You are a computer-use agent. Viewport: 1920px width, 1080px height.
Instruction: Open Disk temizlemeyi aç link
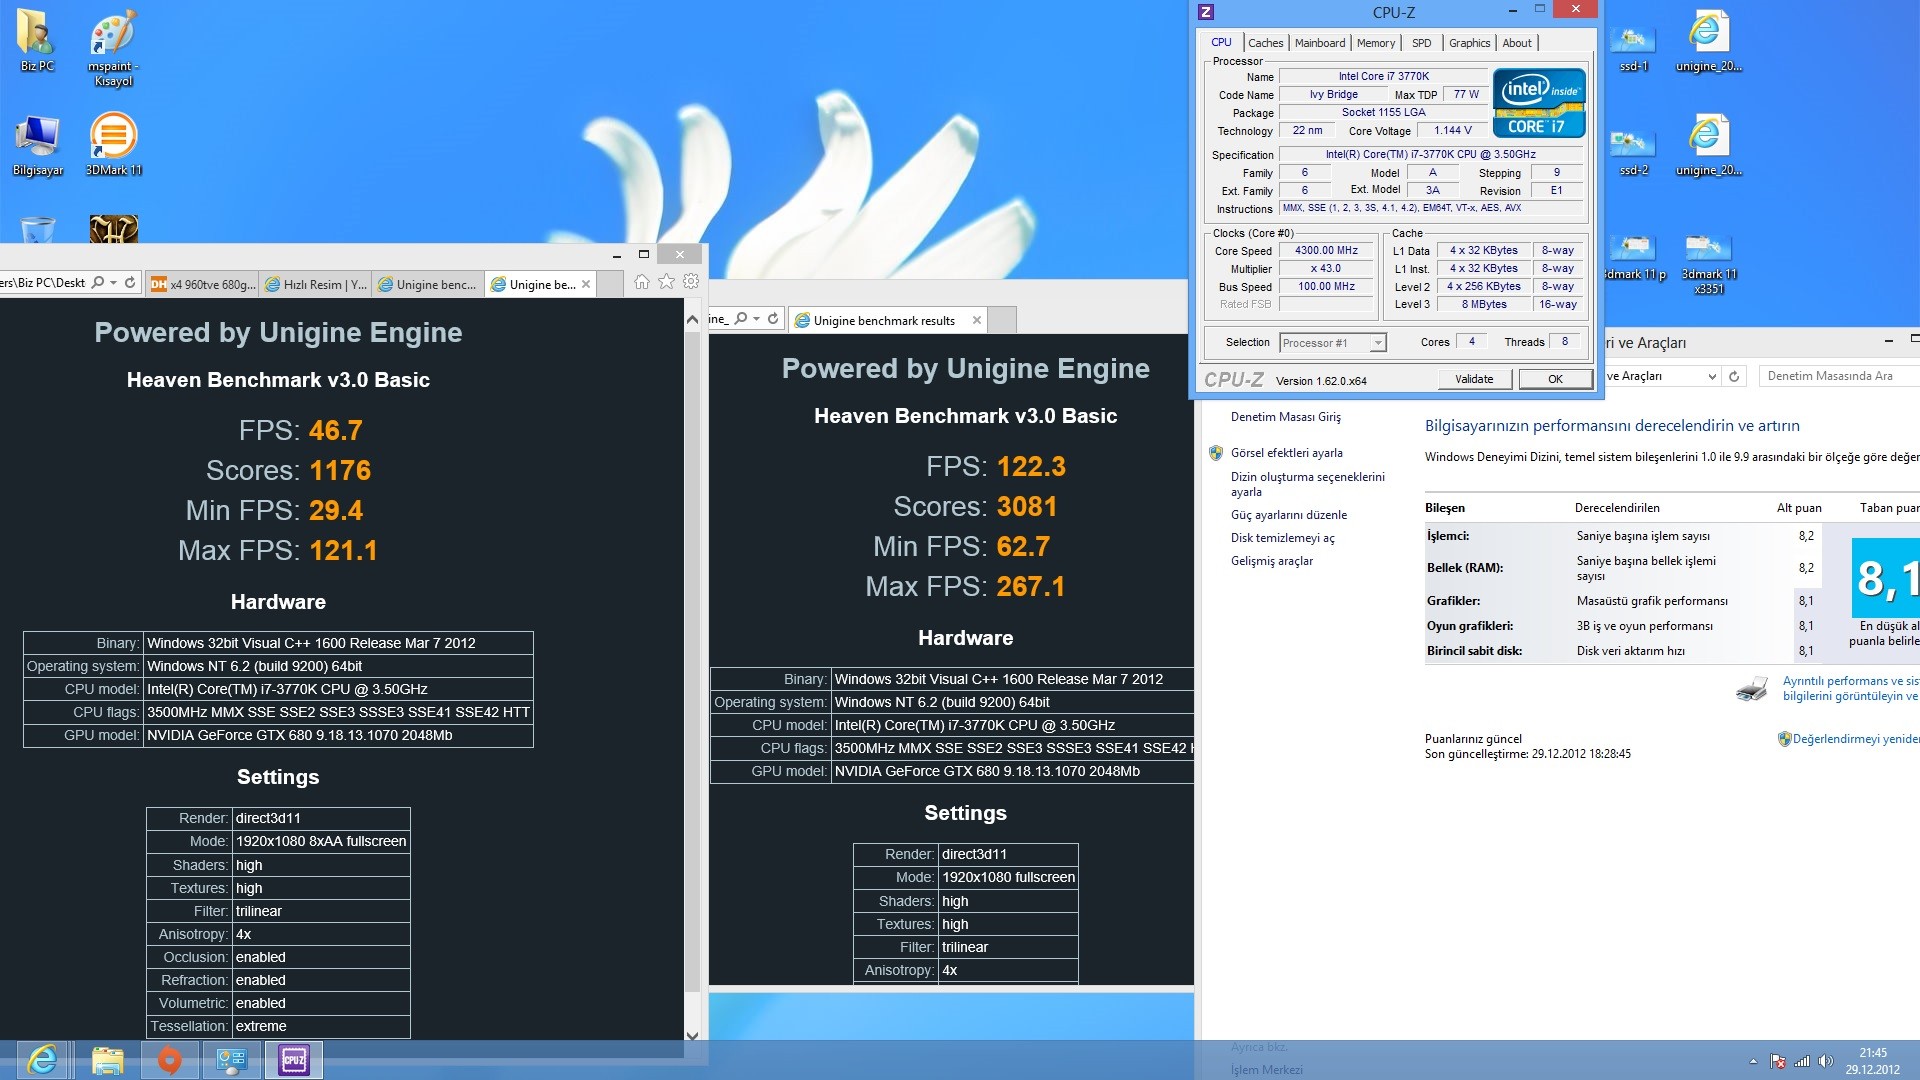[x=1282, y=538]
